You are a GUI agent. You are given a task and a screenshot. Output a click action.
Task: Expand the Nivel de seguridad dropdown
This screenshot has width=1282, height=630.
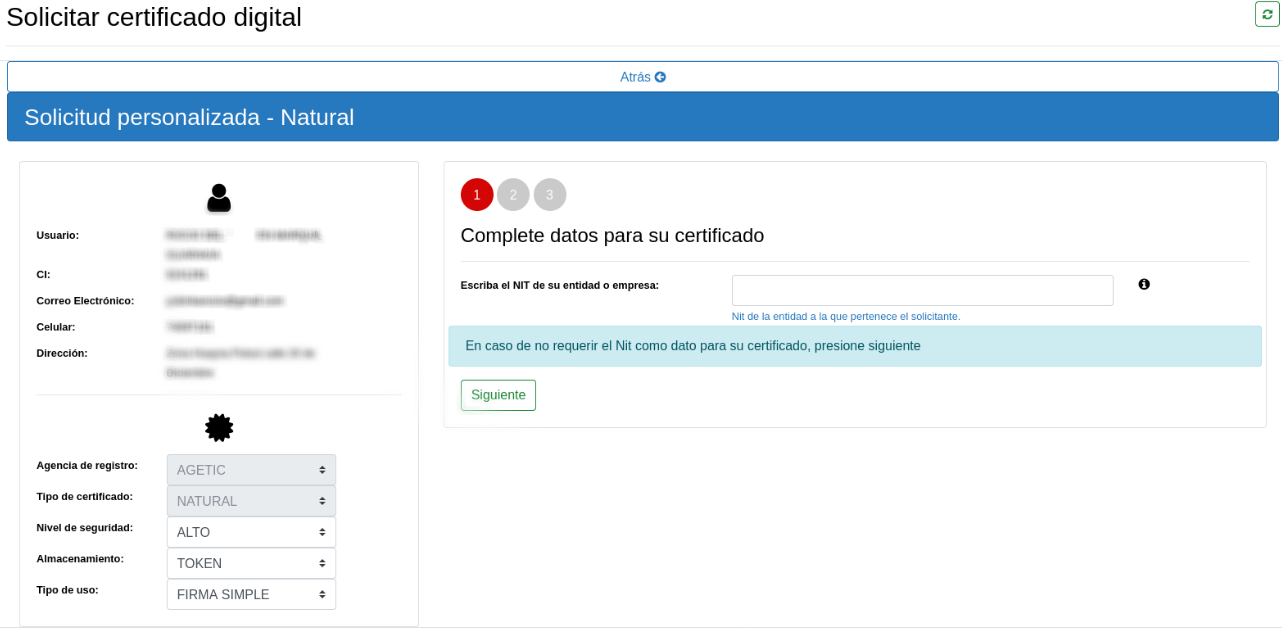(251, 532)
